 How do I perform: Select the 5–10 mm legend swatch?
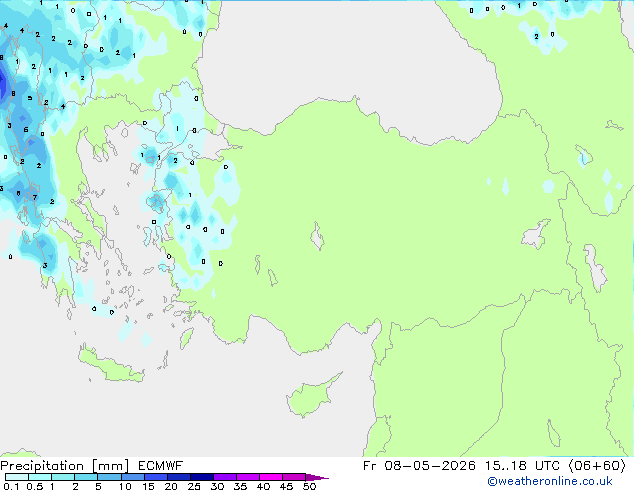point(109,477)
